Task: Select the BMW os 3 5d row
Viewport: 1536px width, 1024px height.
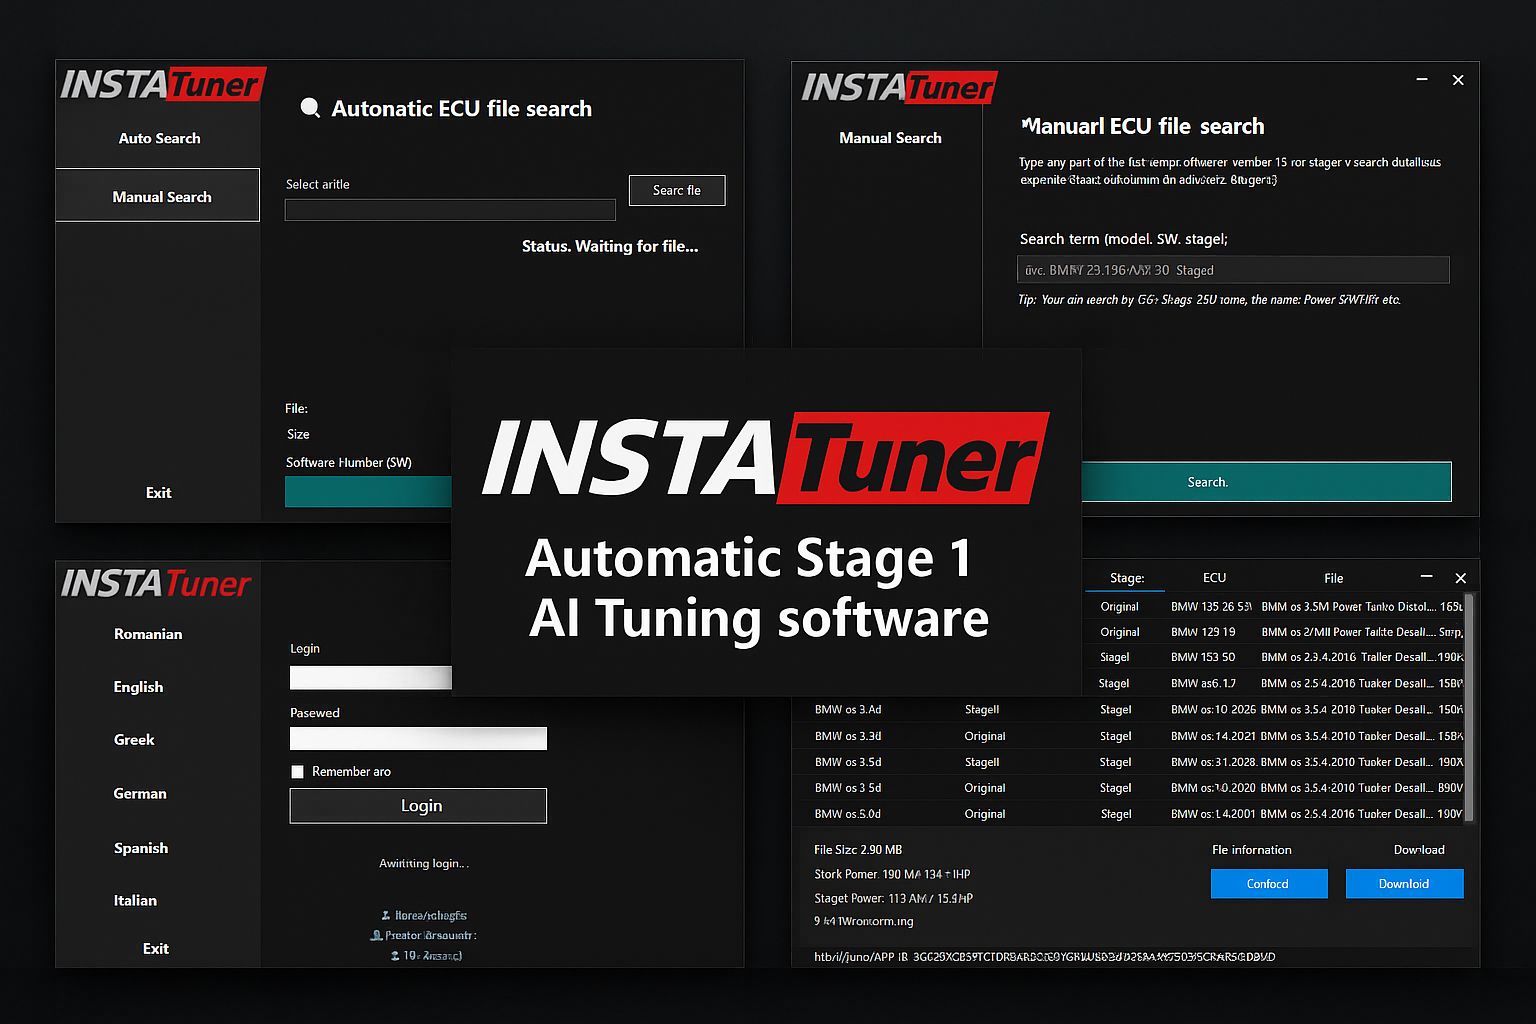Action: (1130, 788)
